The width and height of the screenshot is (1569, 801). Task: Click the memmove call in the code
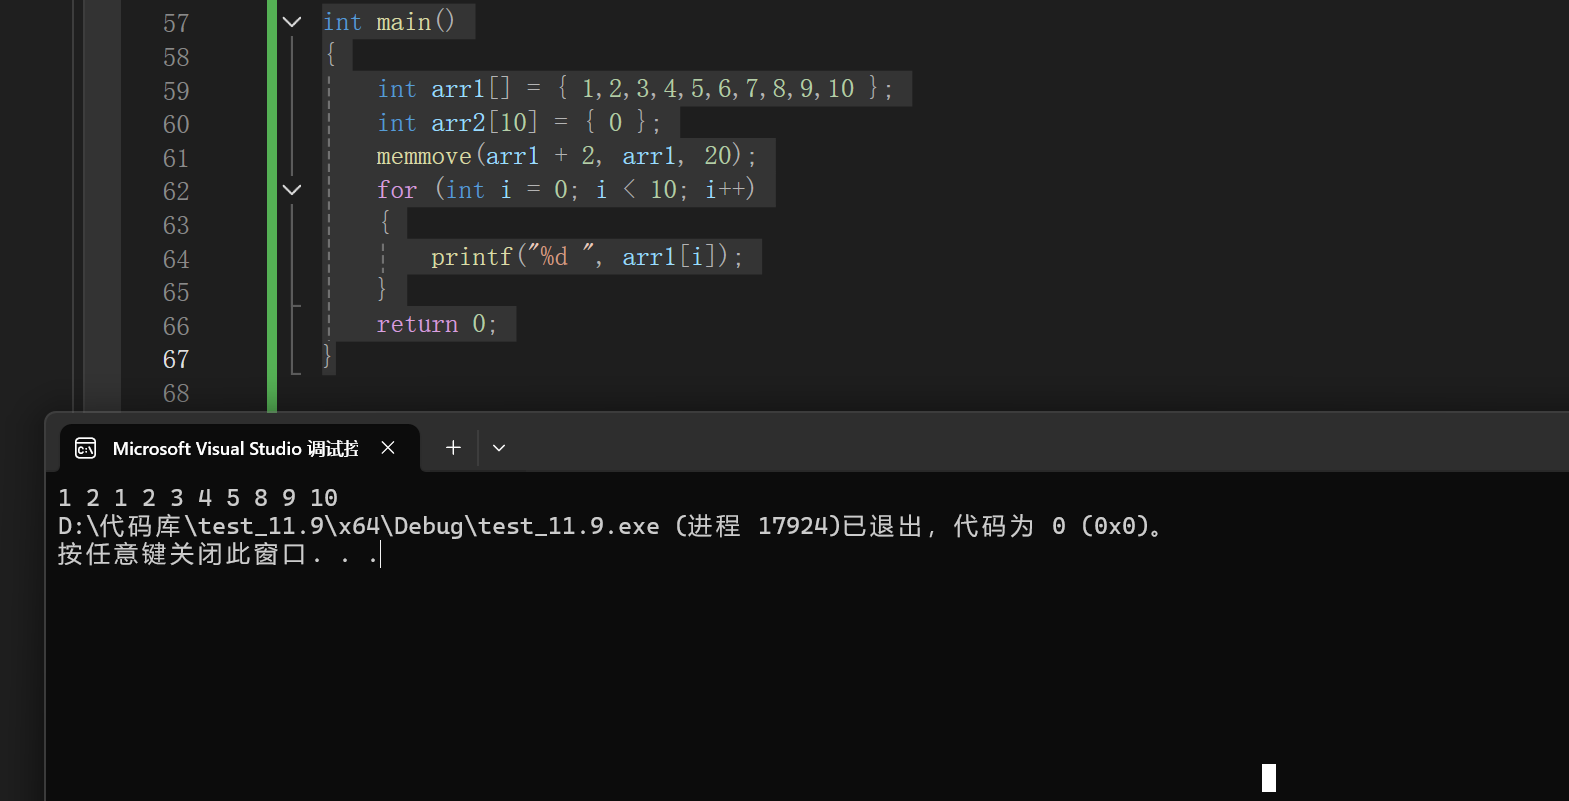point(566,156)
